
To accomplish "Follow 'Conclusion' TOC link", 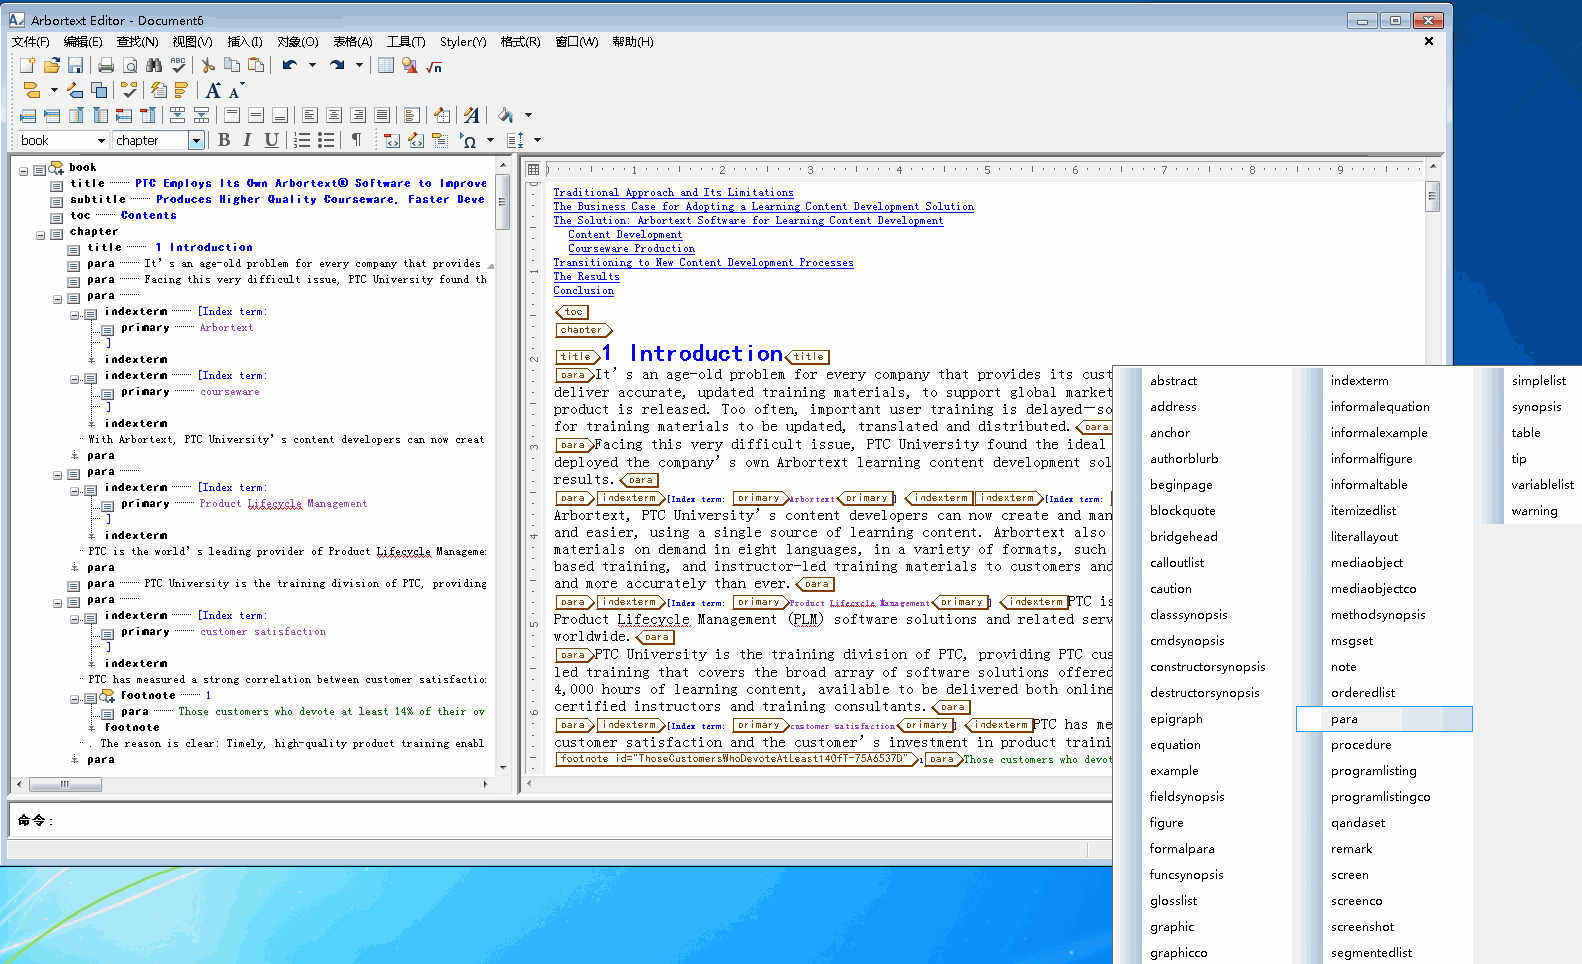I will click(584, 290).
